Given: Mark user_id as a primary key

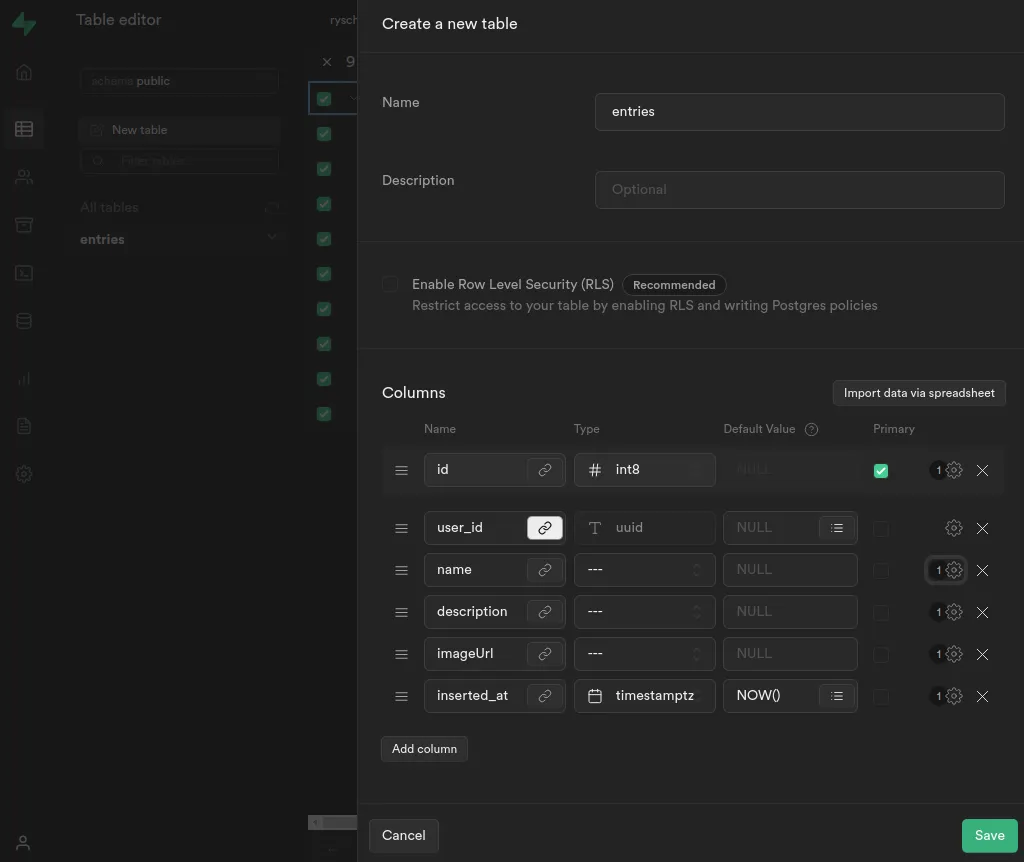Looking at the screenshot, I should tap(880, 528).
